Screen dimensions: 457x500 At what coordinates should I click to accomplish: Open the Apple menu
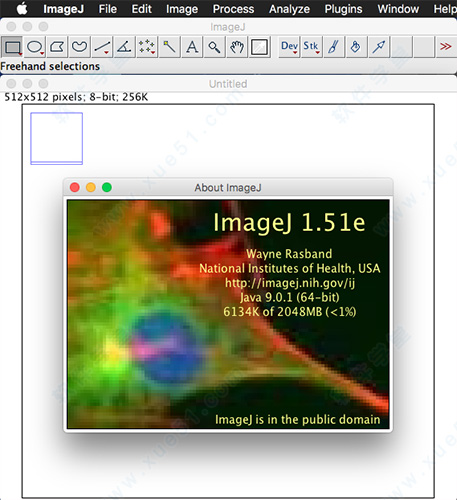point(22,9)
